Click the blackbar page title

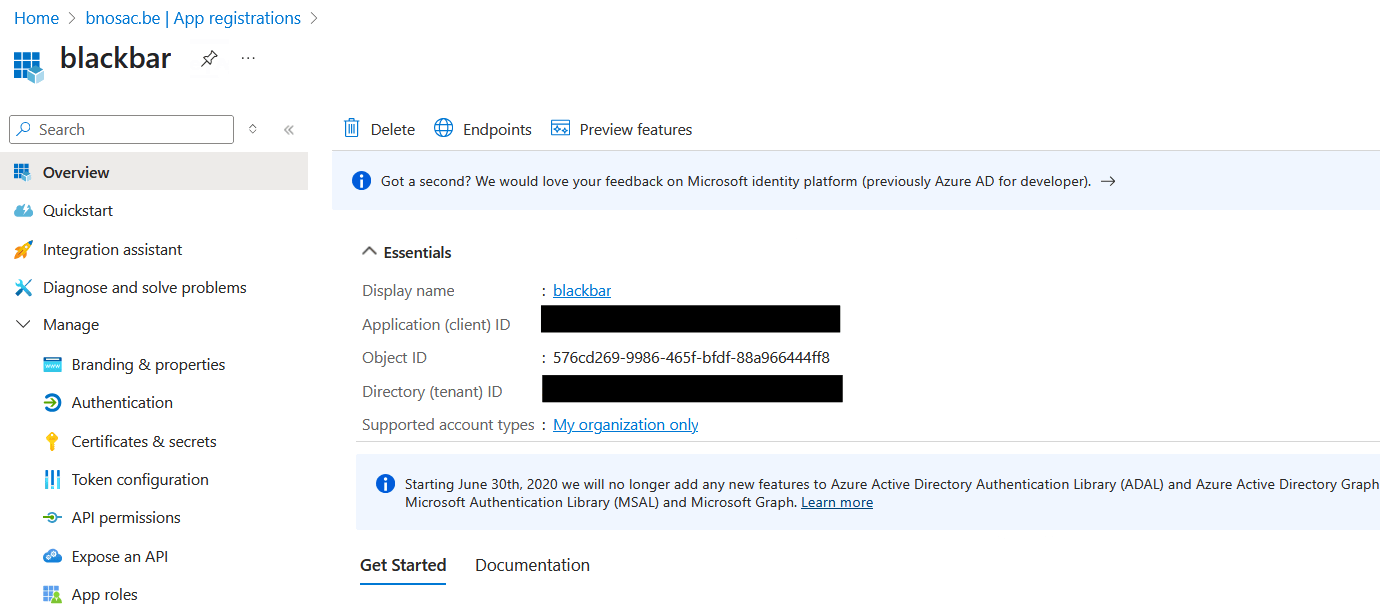tap(116, 58)
